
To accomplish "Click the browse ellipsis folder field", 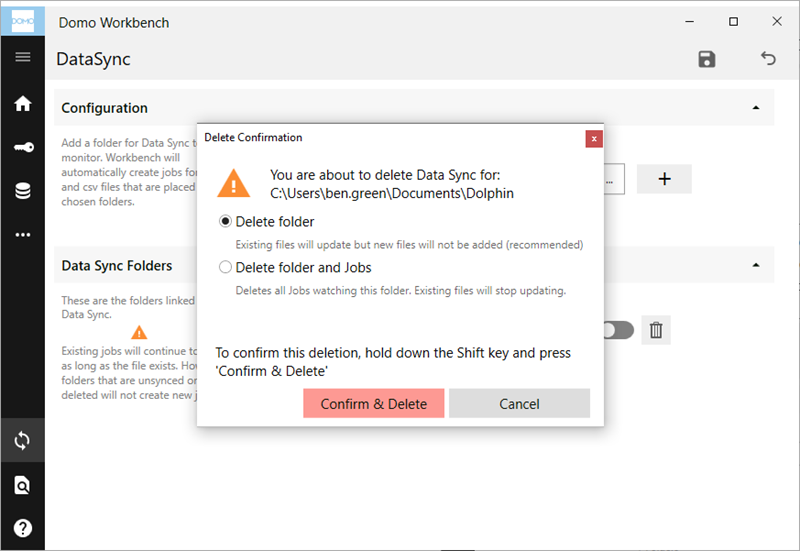I will 614,179.
